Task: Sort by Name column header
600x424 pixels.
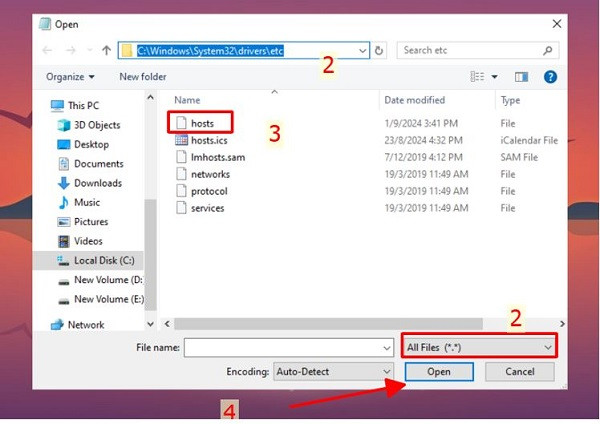Action: click(x=187, y=100)
